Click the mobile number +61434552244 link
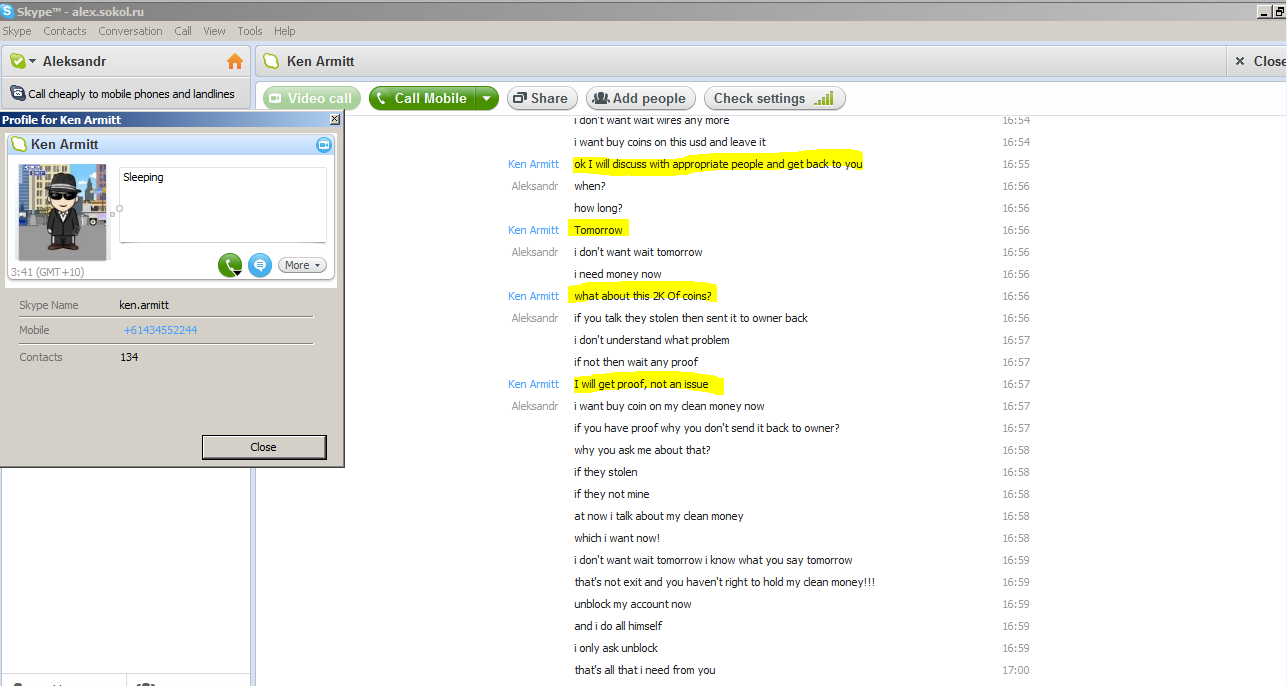 coord(160,330)
